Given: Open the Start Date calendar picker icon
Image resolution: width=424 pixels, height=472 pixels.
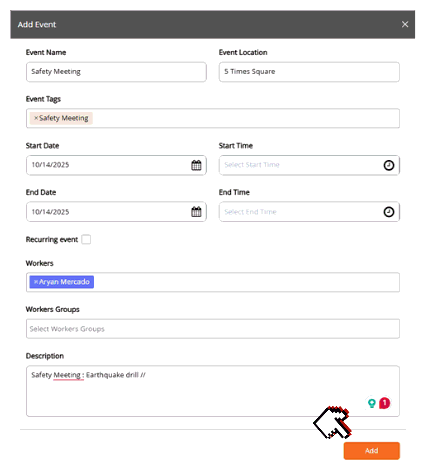Looking at the screenshot, I should point(196,165).
